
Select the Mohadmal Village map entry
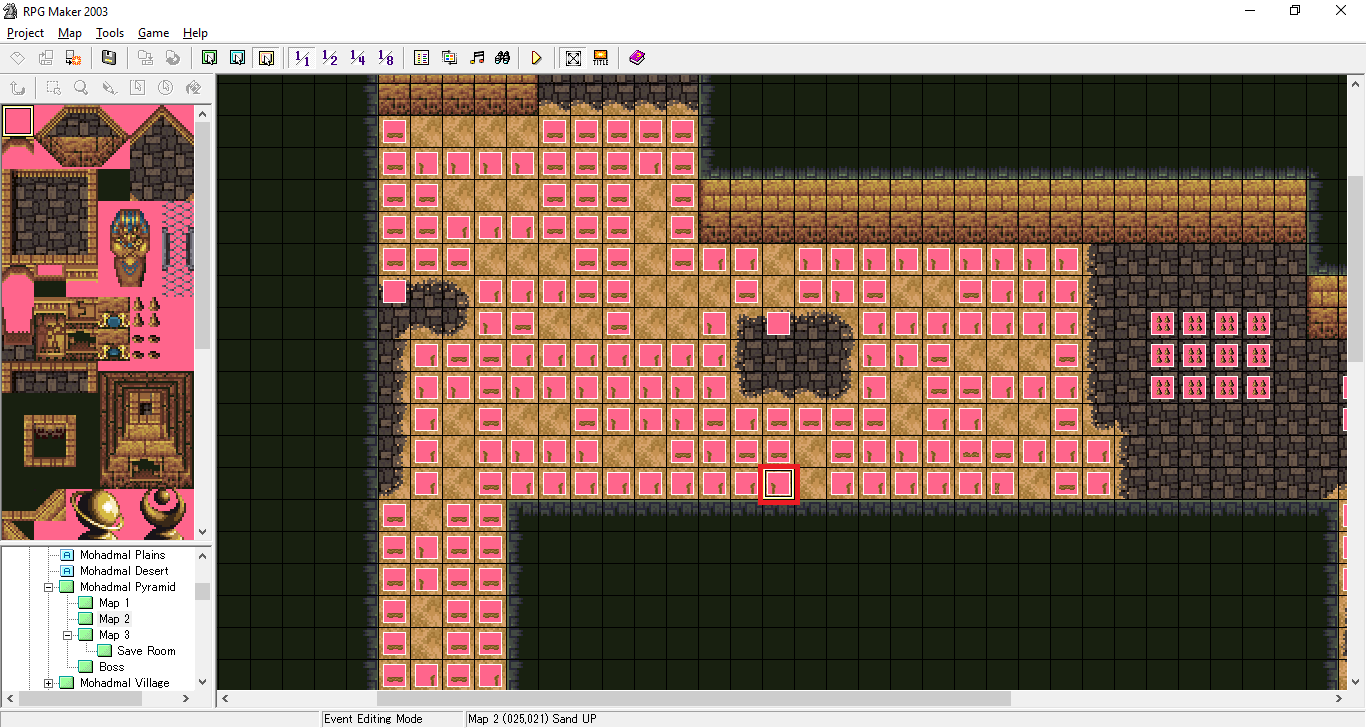pos(125,683)
